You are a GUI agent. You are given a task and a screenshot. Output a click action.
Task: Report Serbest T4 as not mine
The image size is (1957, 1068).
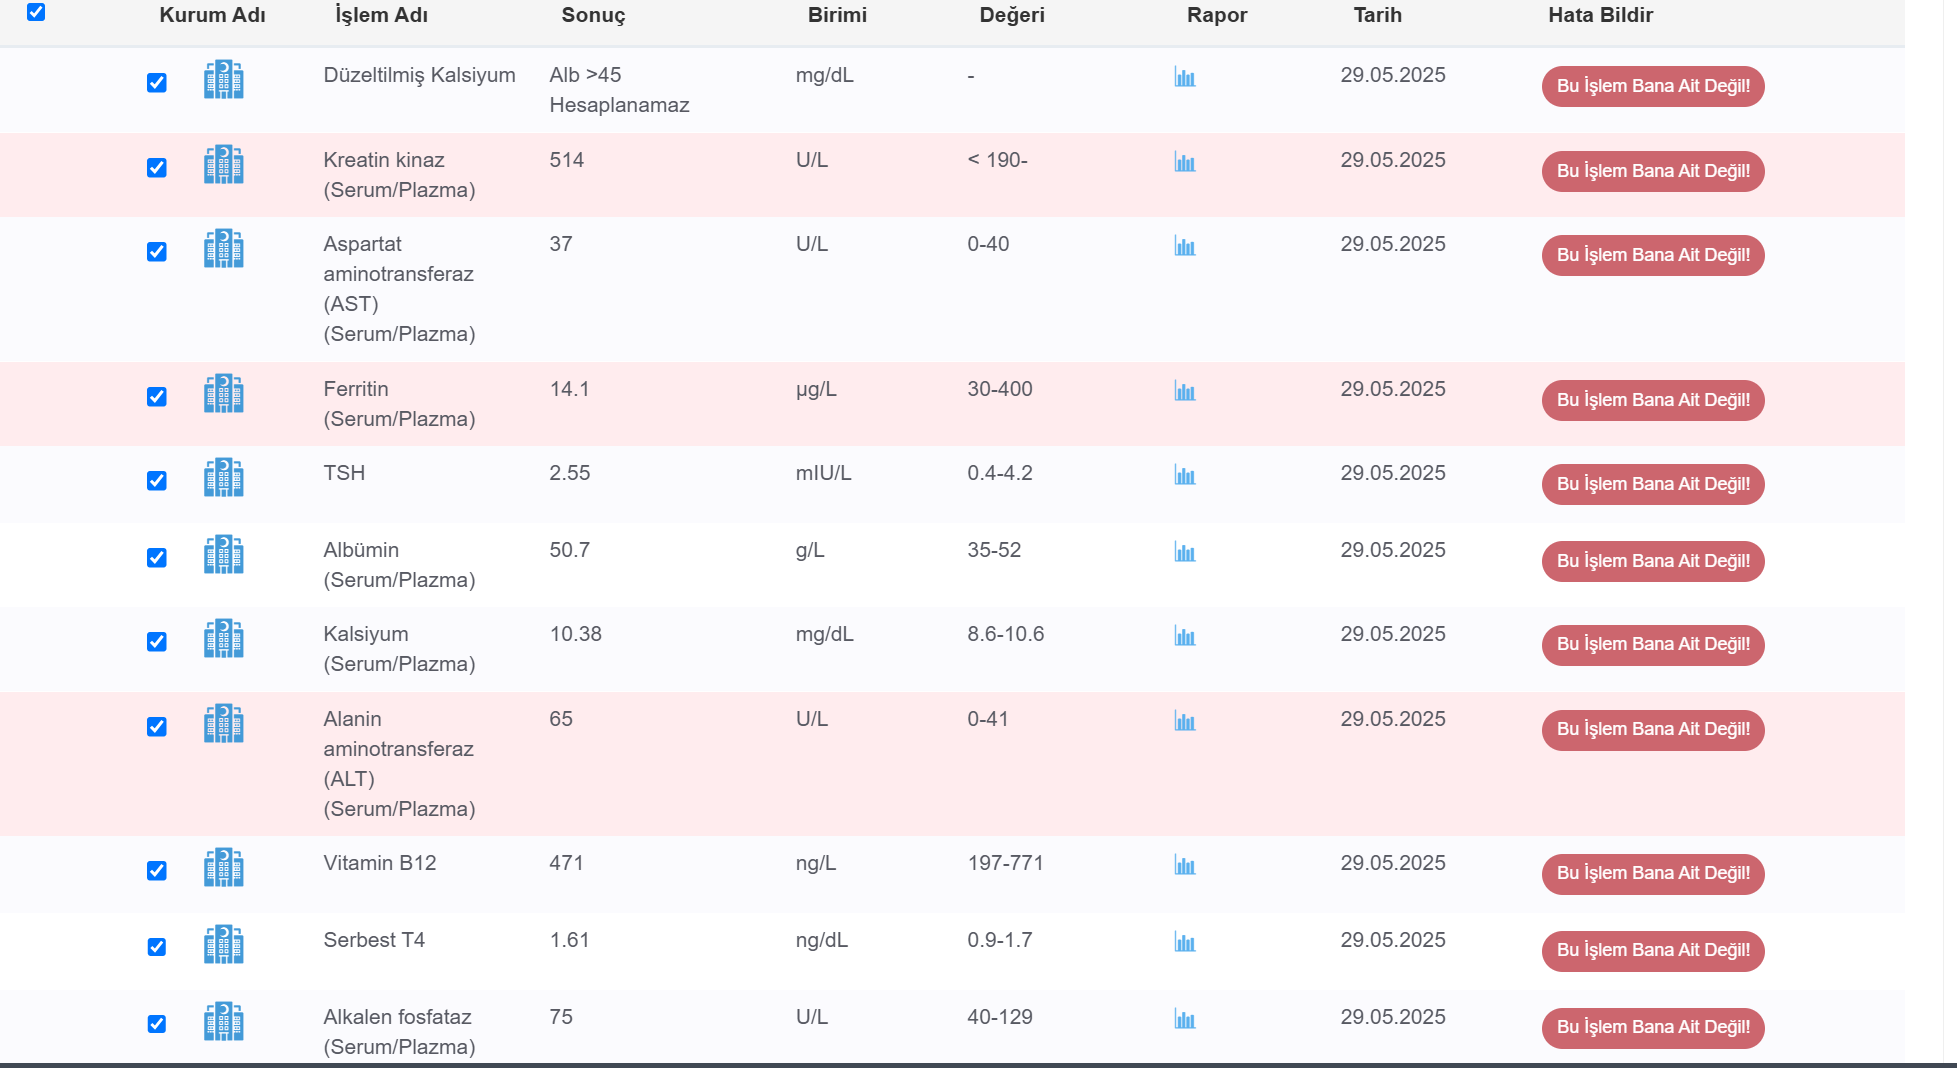pyautogui.click(x=1653, y=950)
